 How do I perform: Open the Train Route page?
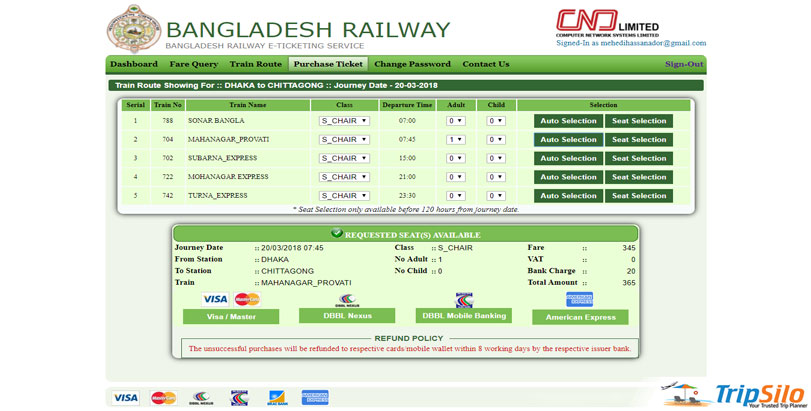(x=256, y=64)
